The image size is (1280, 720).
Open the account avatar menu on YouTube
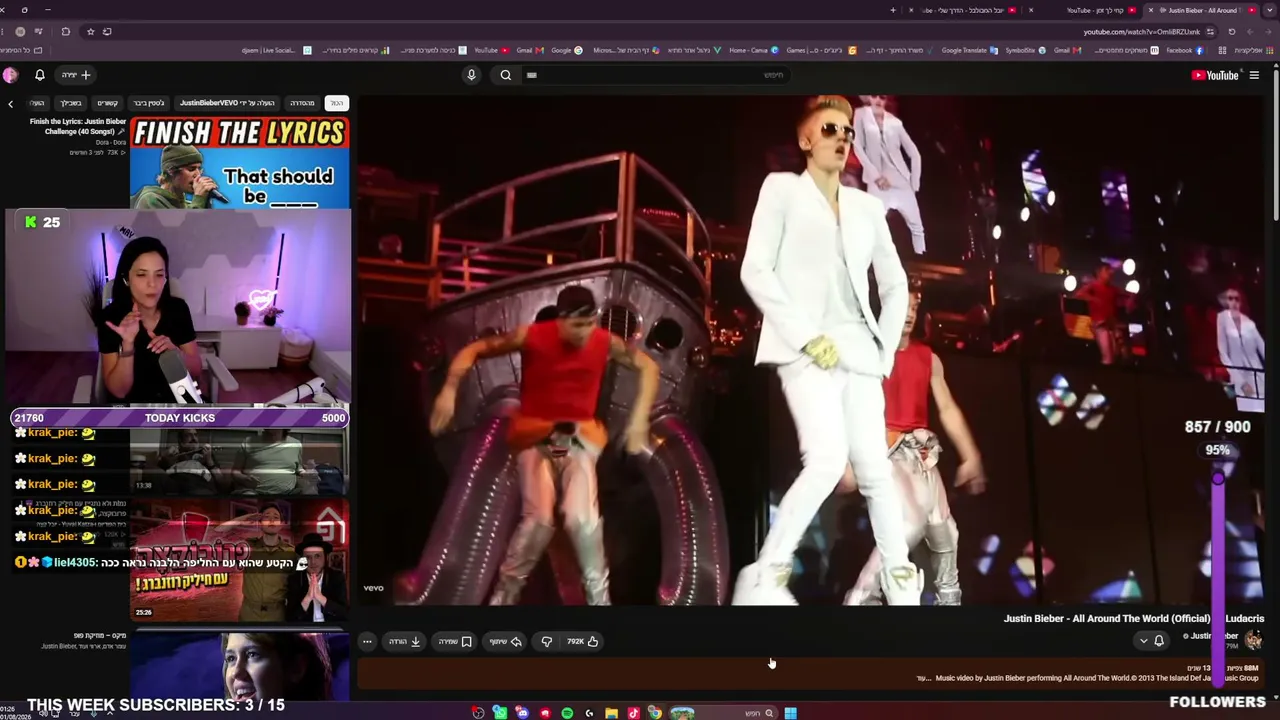pyautogui.click(x=10, y=75)
